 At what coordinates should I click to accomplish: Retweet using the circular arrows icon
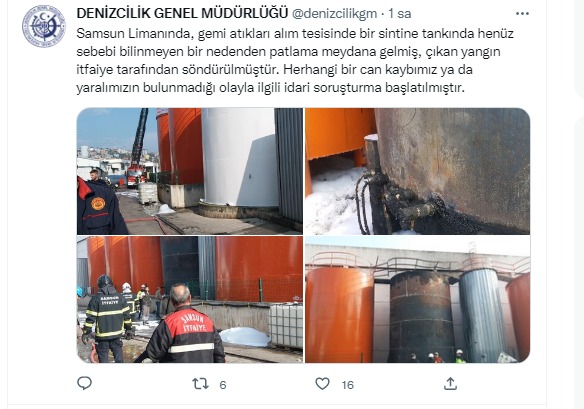[x=200, y=384]
